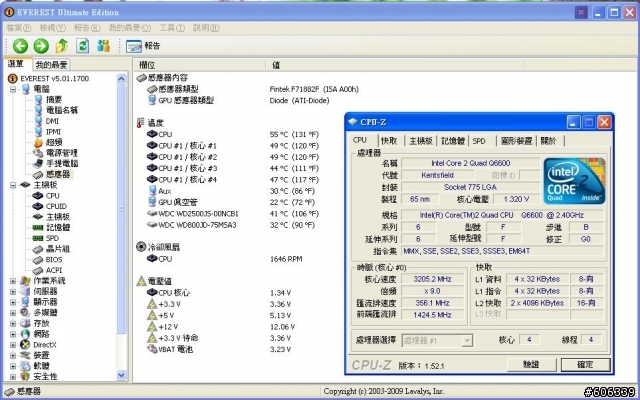The image size is (640, 400).
Task: Open the 我的最愛(O) menu
Action: (x=129, y=28)
